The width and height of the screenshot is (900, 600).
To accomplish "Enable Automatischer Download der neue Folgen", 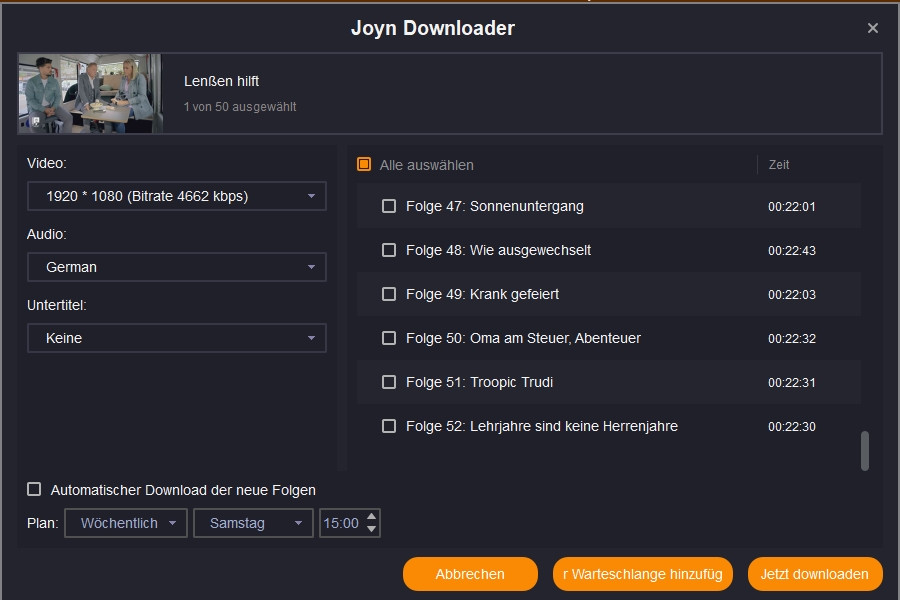I will pyautogui.click(x=34, y=489).
